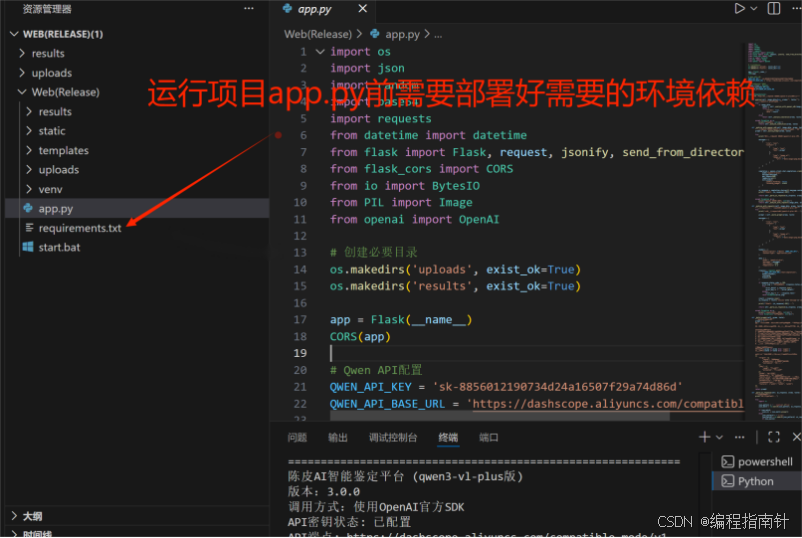Select the powershell terminal session

[757, 462]
